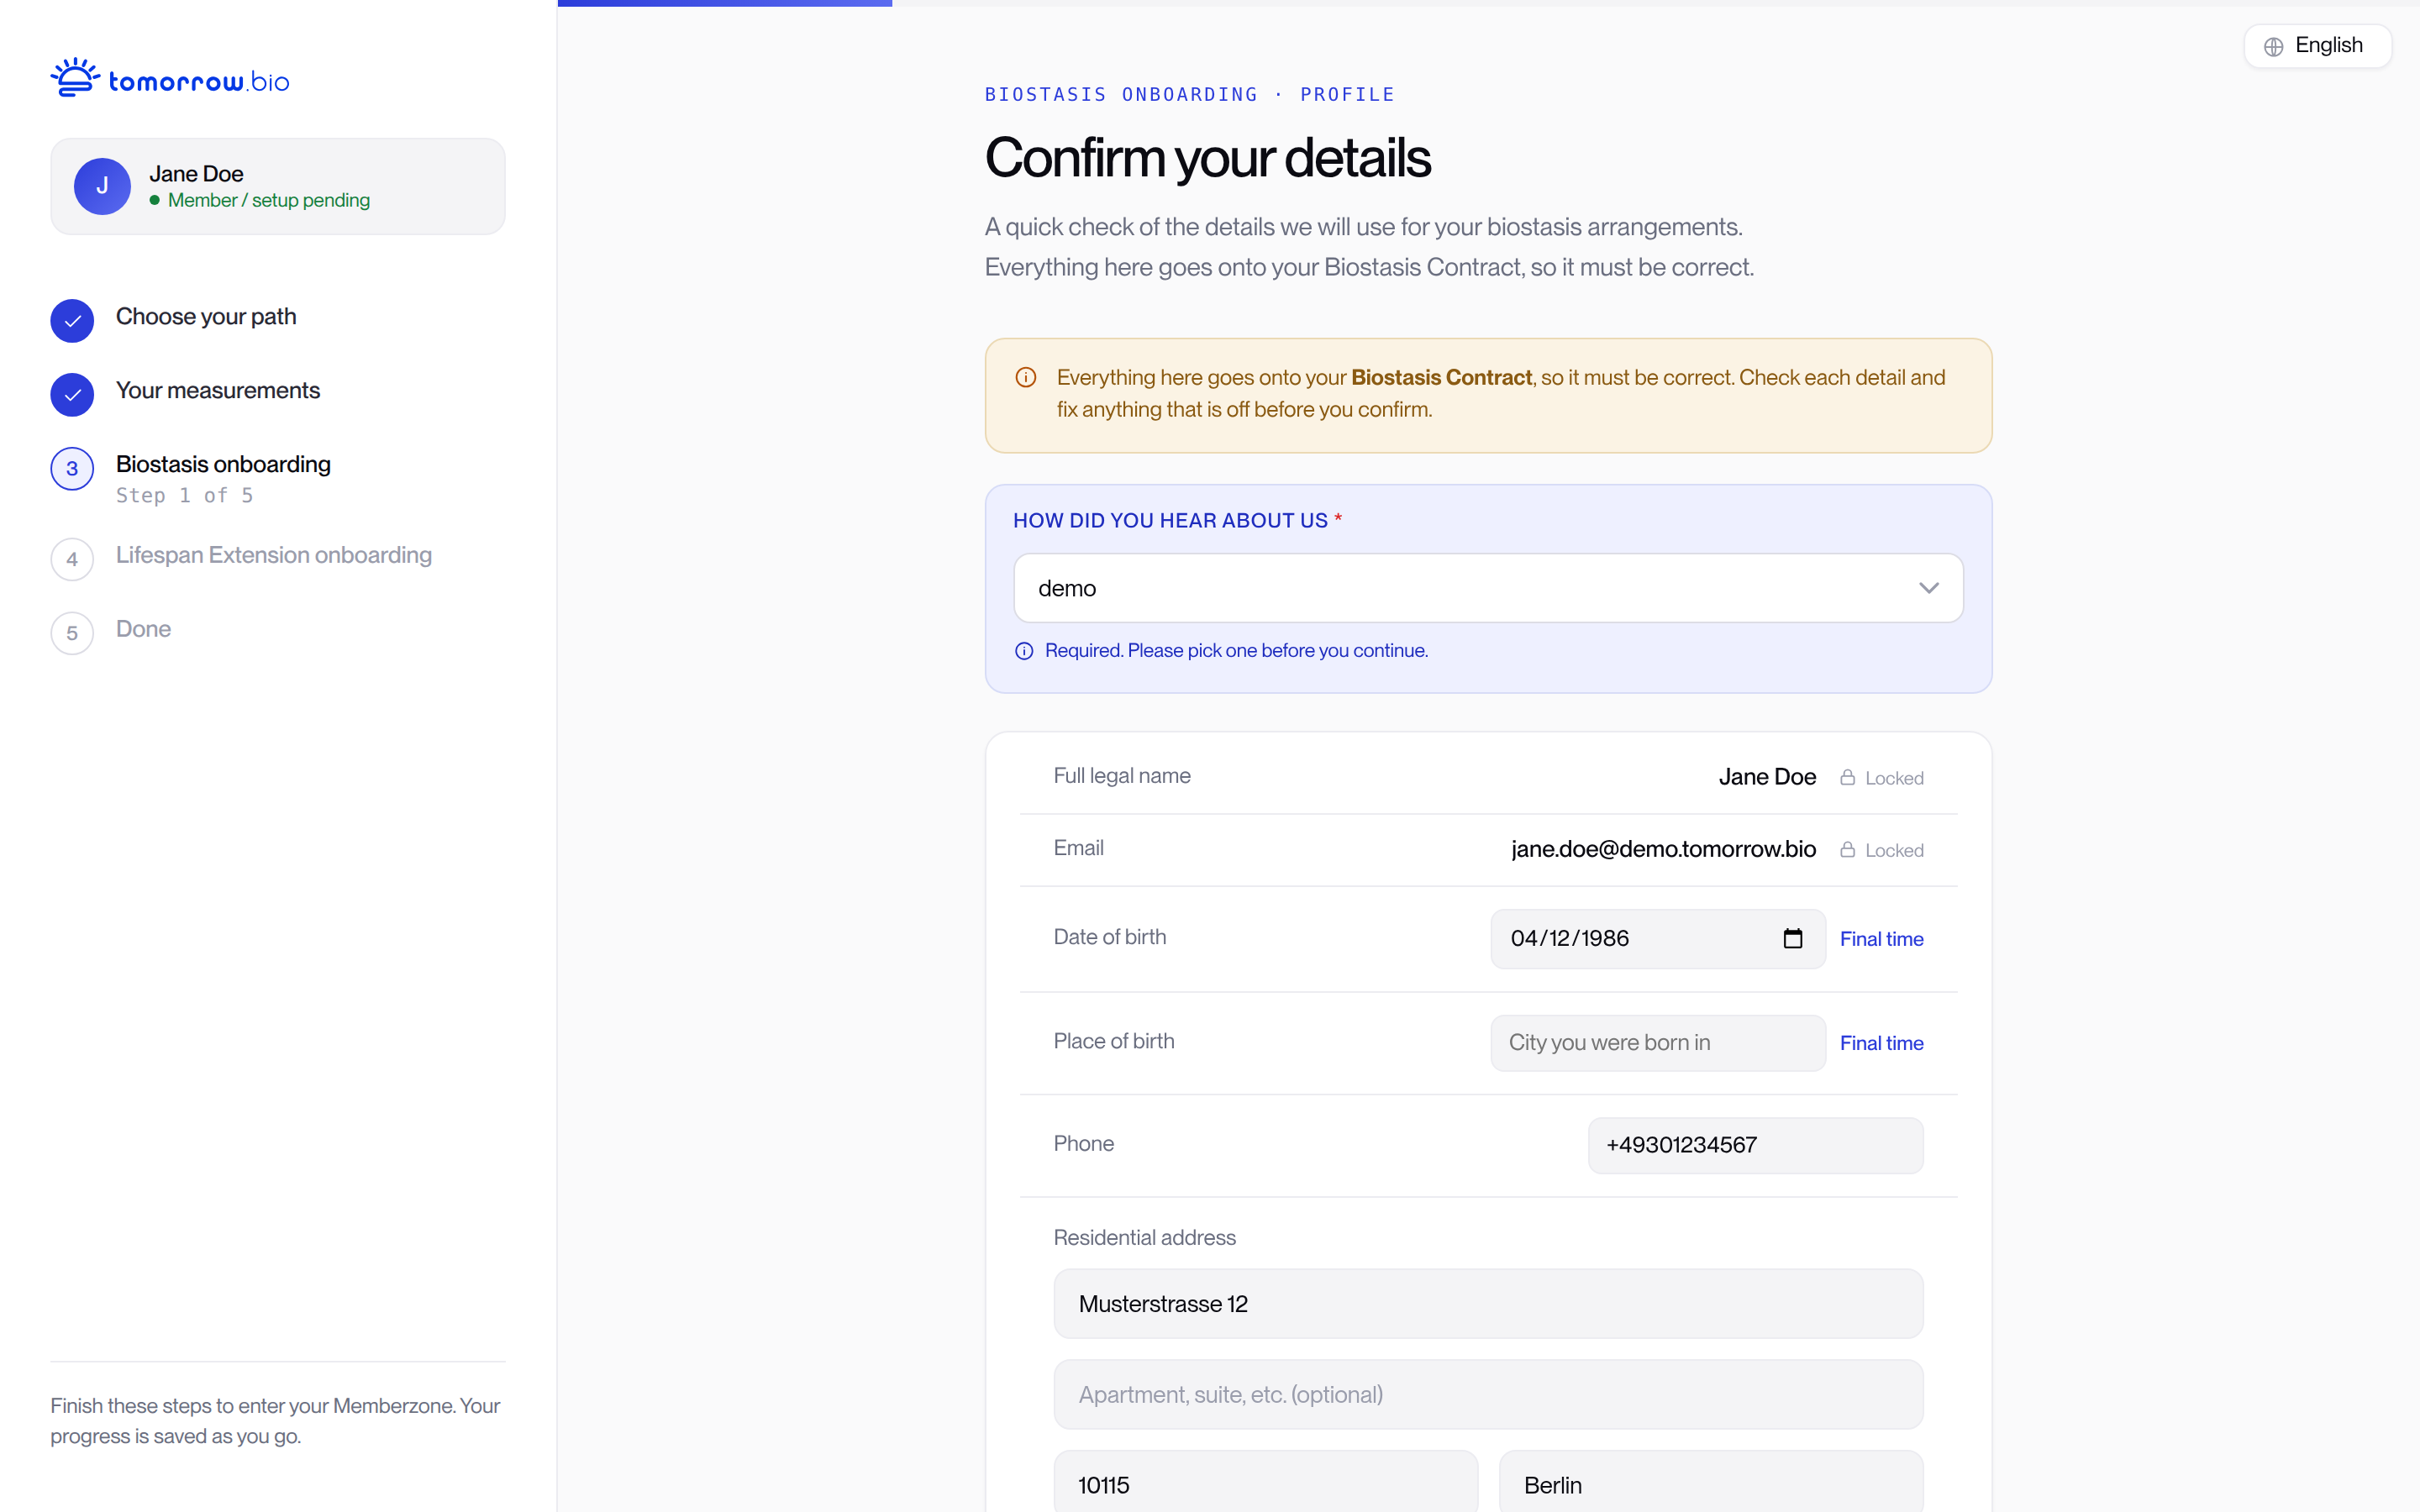This screenshot has width=2420, height=1512.
Task: Open the English language selector
Action: coord(2317,46)
